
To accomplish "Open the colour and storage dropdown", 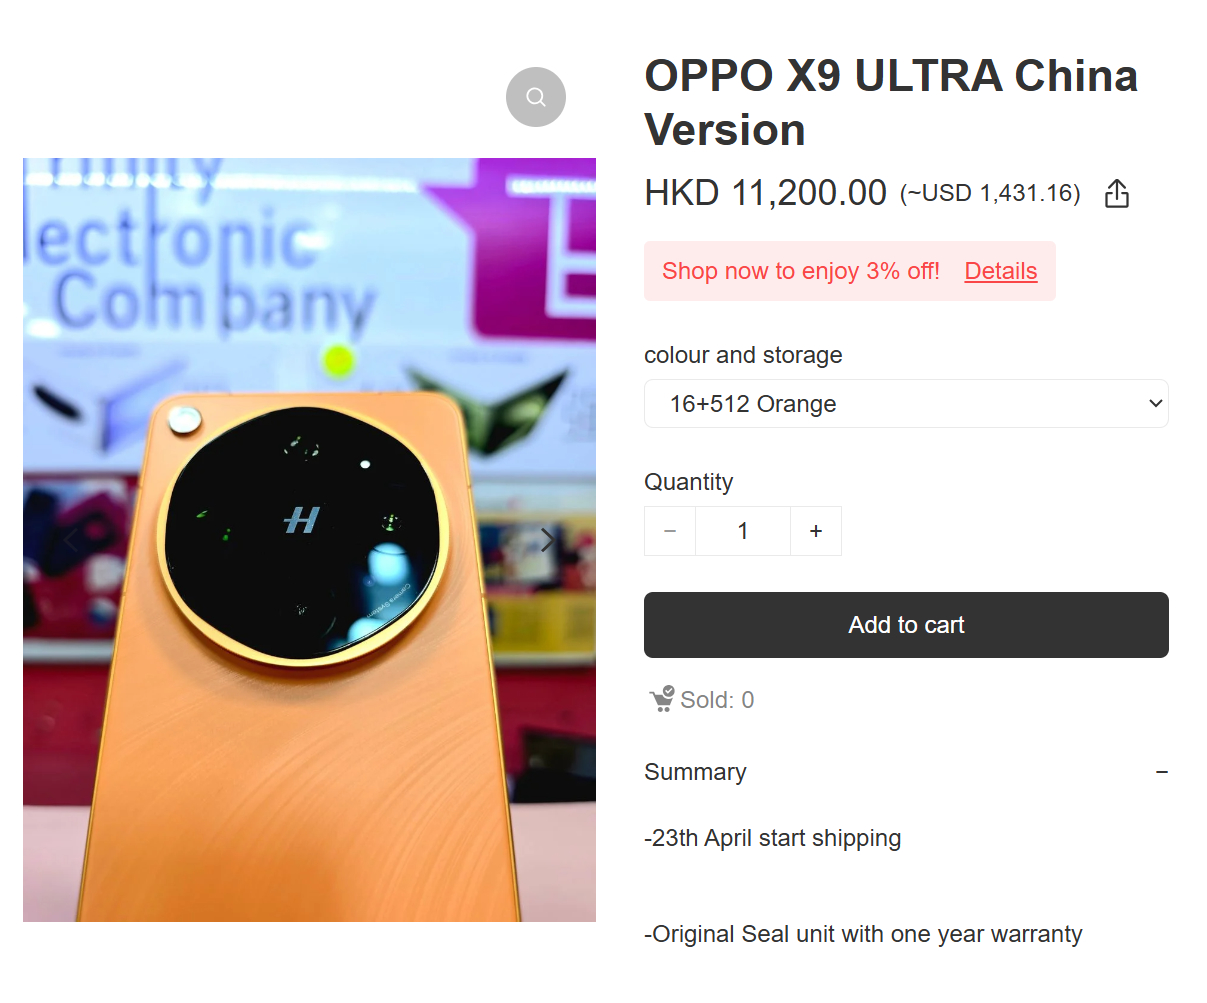I will coord(906,404).
